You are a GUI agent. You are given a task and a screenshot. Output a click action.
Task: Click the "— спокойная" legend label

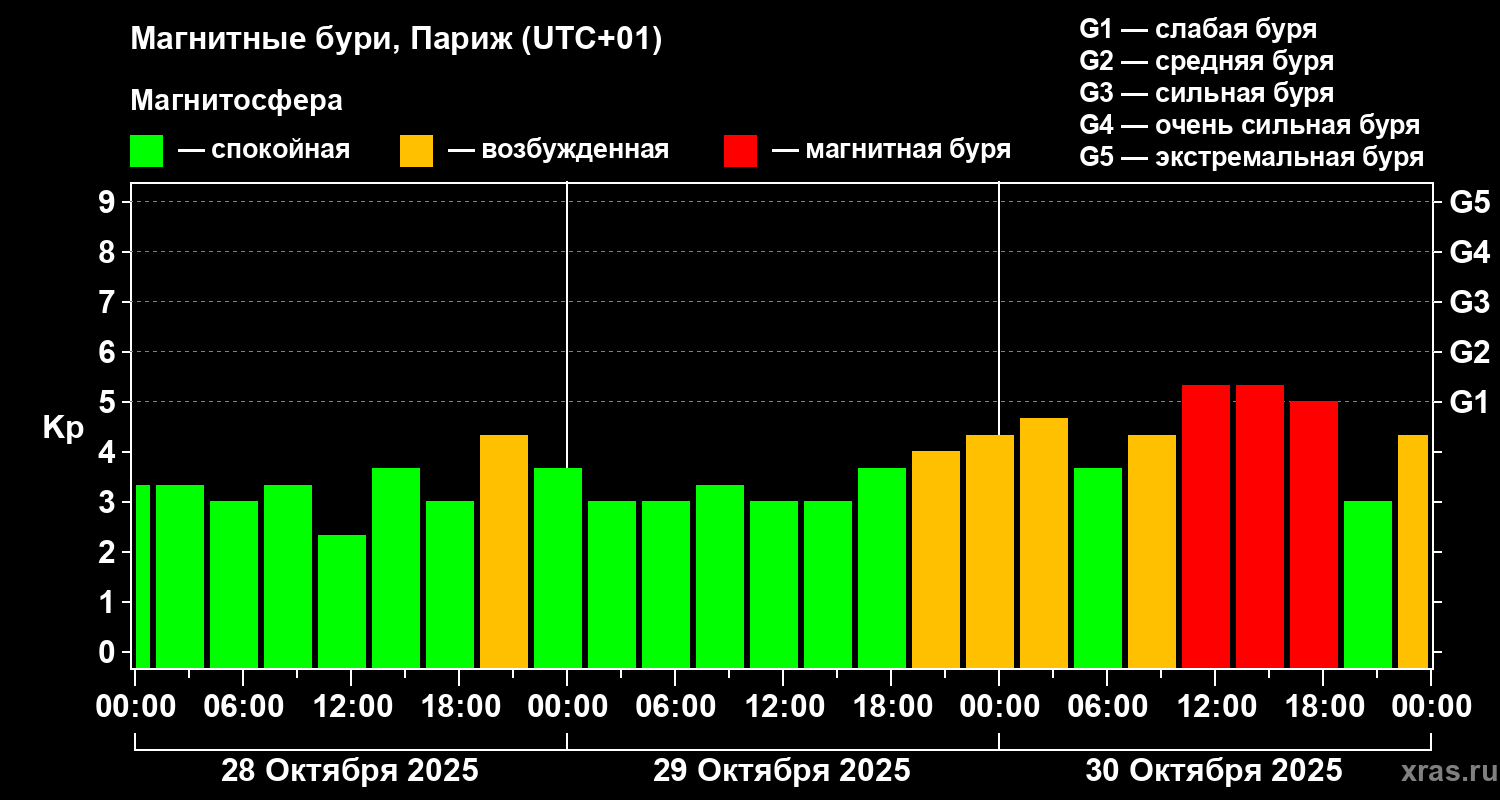[x=264, y=150]
